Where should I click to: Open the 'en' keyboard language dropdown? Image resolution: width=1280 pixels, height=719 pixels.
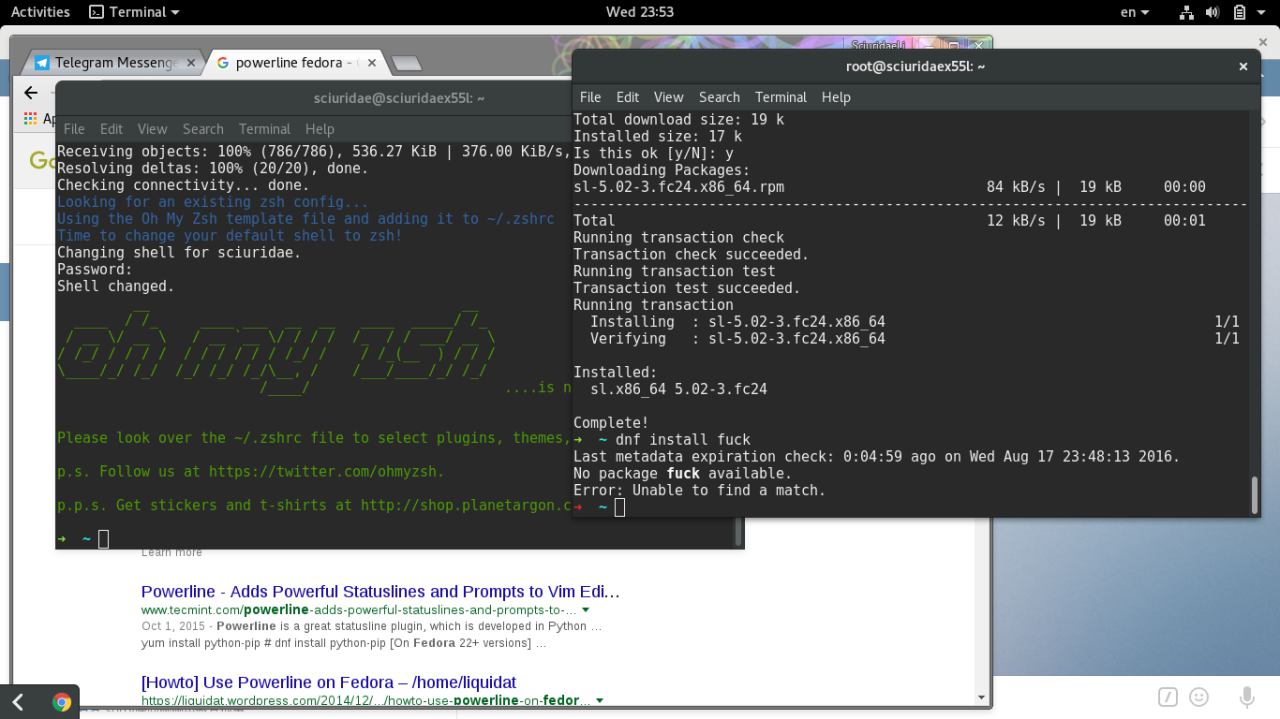pyautogui.click(x=1134, y=12)
